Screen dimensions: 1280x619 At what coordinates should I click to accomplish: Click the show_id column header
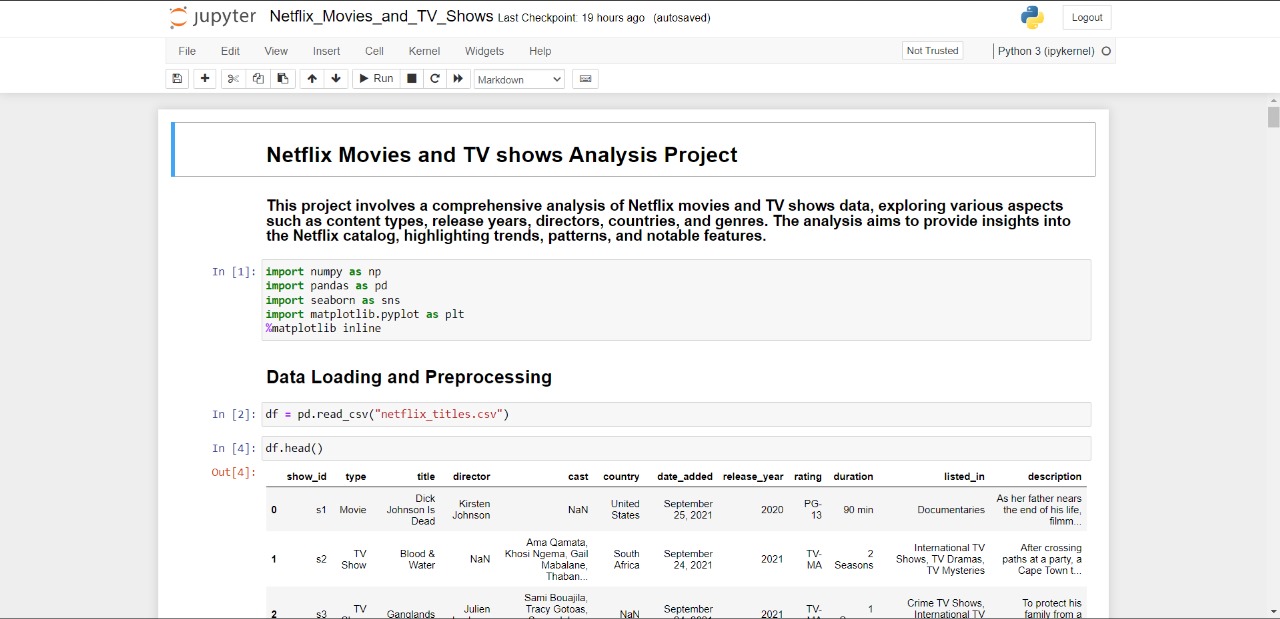point(306,477)
